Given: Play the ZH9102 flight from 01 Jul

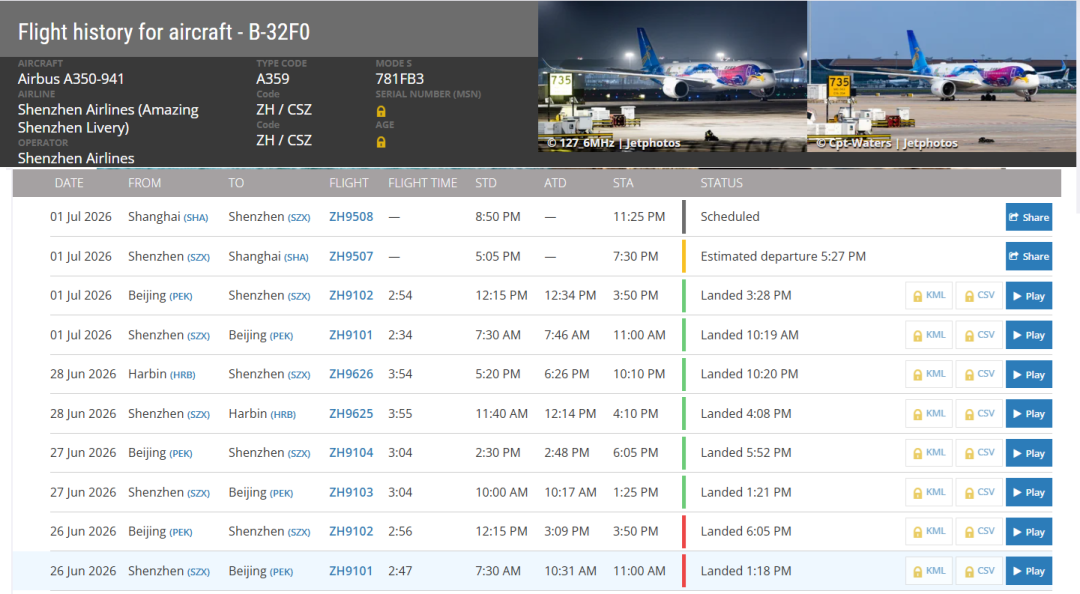Looking at the screenshot, I should 1028,296.
